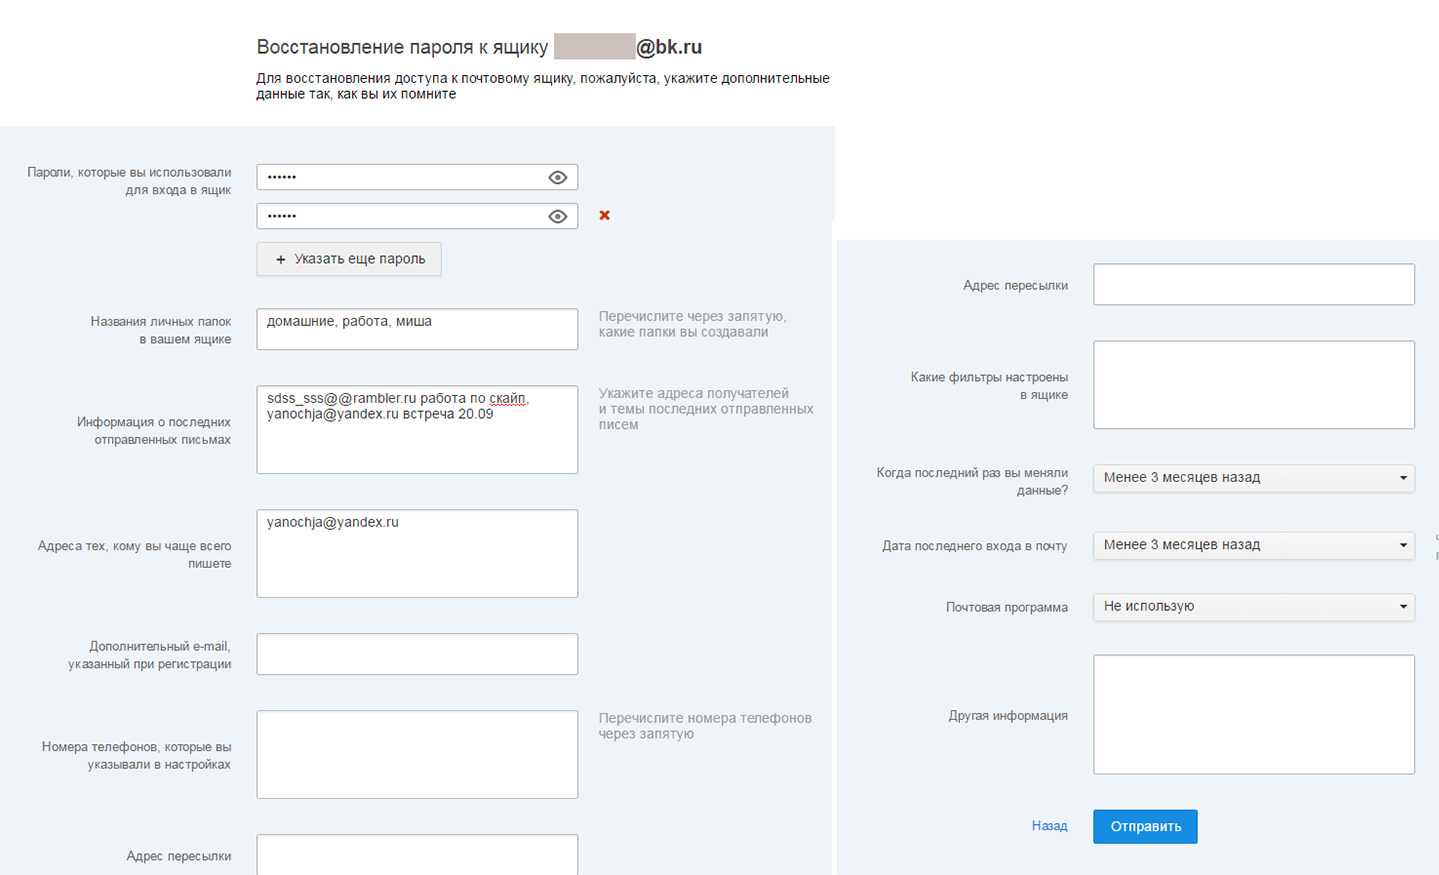Image resolution: width=1439 pixels, height=875 pixels.
Task: Click the 'Назад' link
Action: [x=1049, y=826]
